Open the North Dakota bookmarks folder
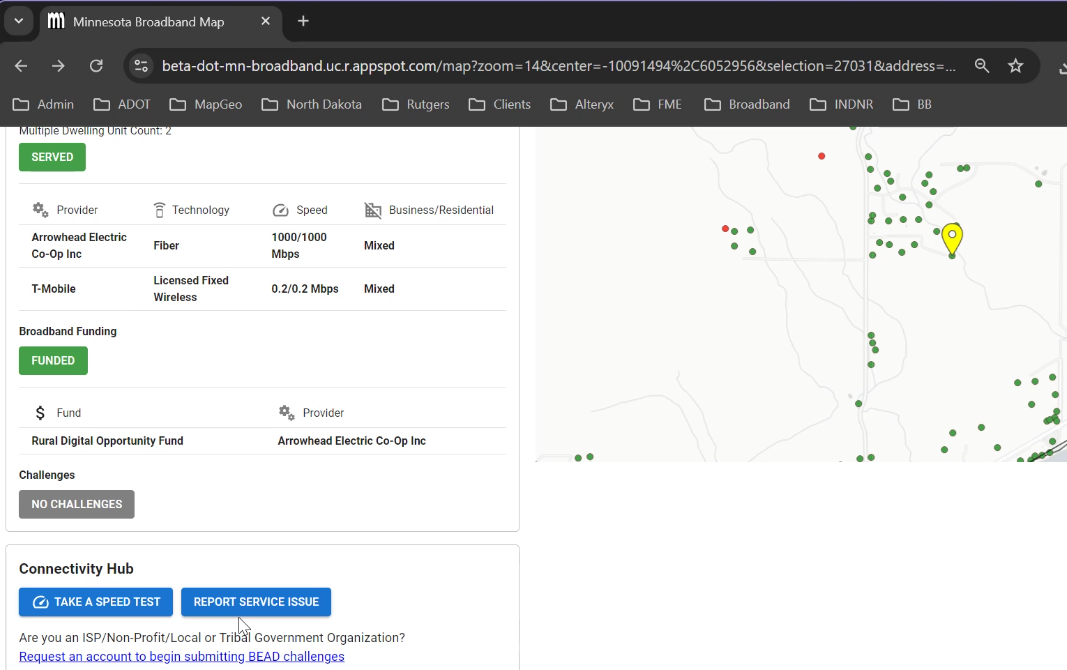1067x670 pixels. pyautogui.click(x=311, y=104)
